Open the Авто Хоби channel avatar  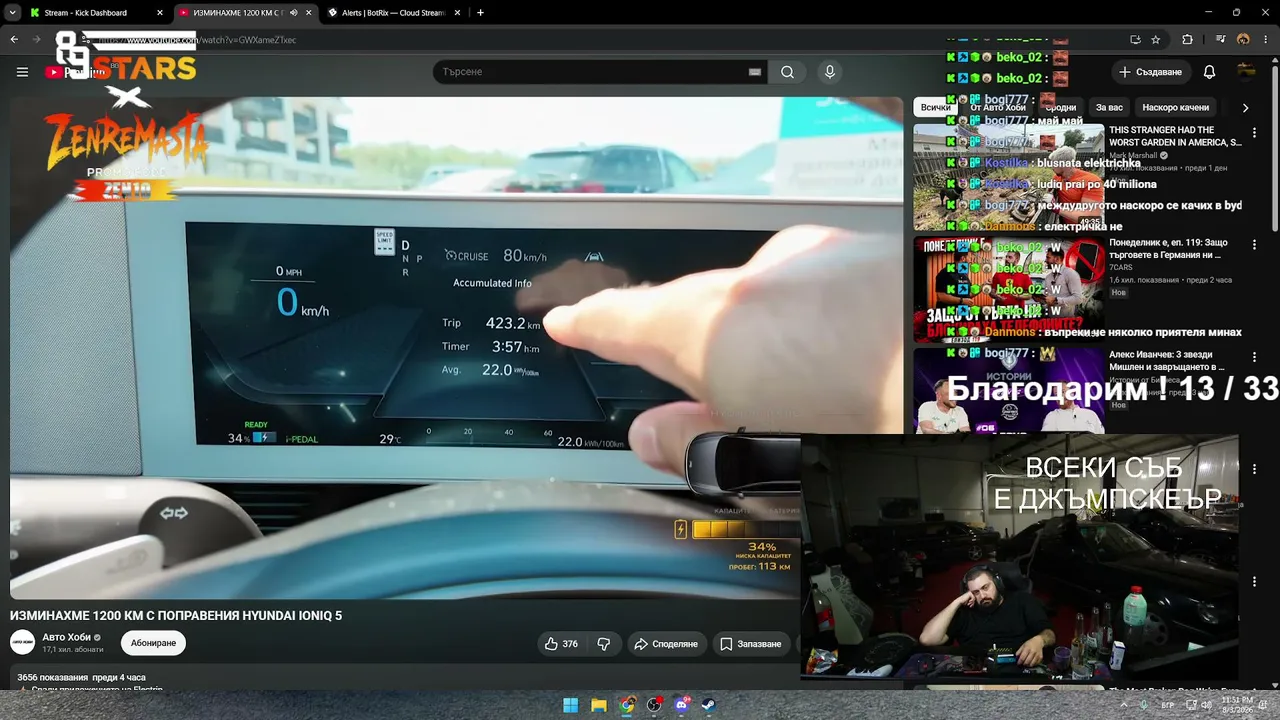22,643
